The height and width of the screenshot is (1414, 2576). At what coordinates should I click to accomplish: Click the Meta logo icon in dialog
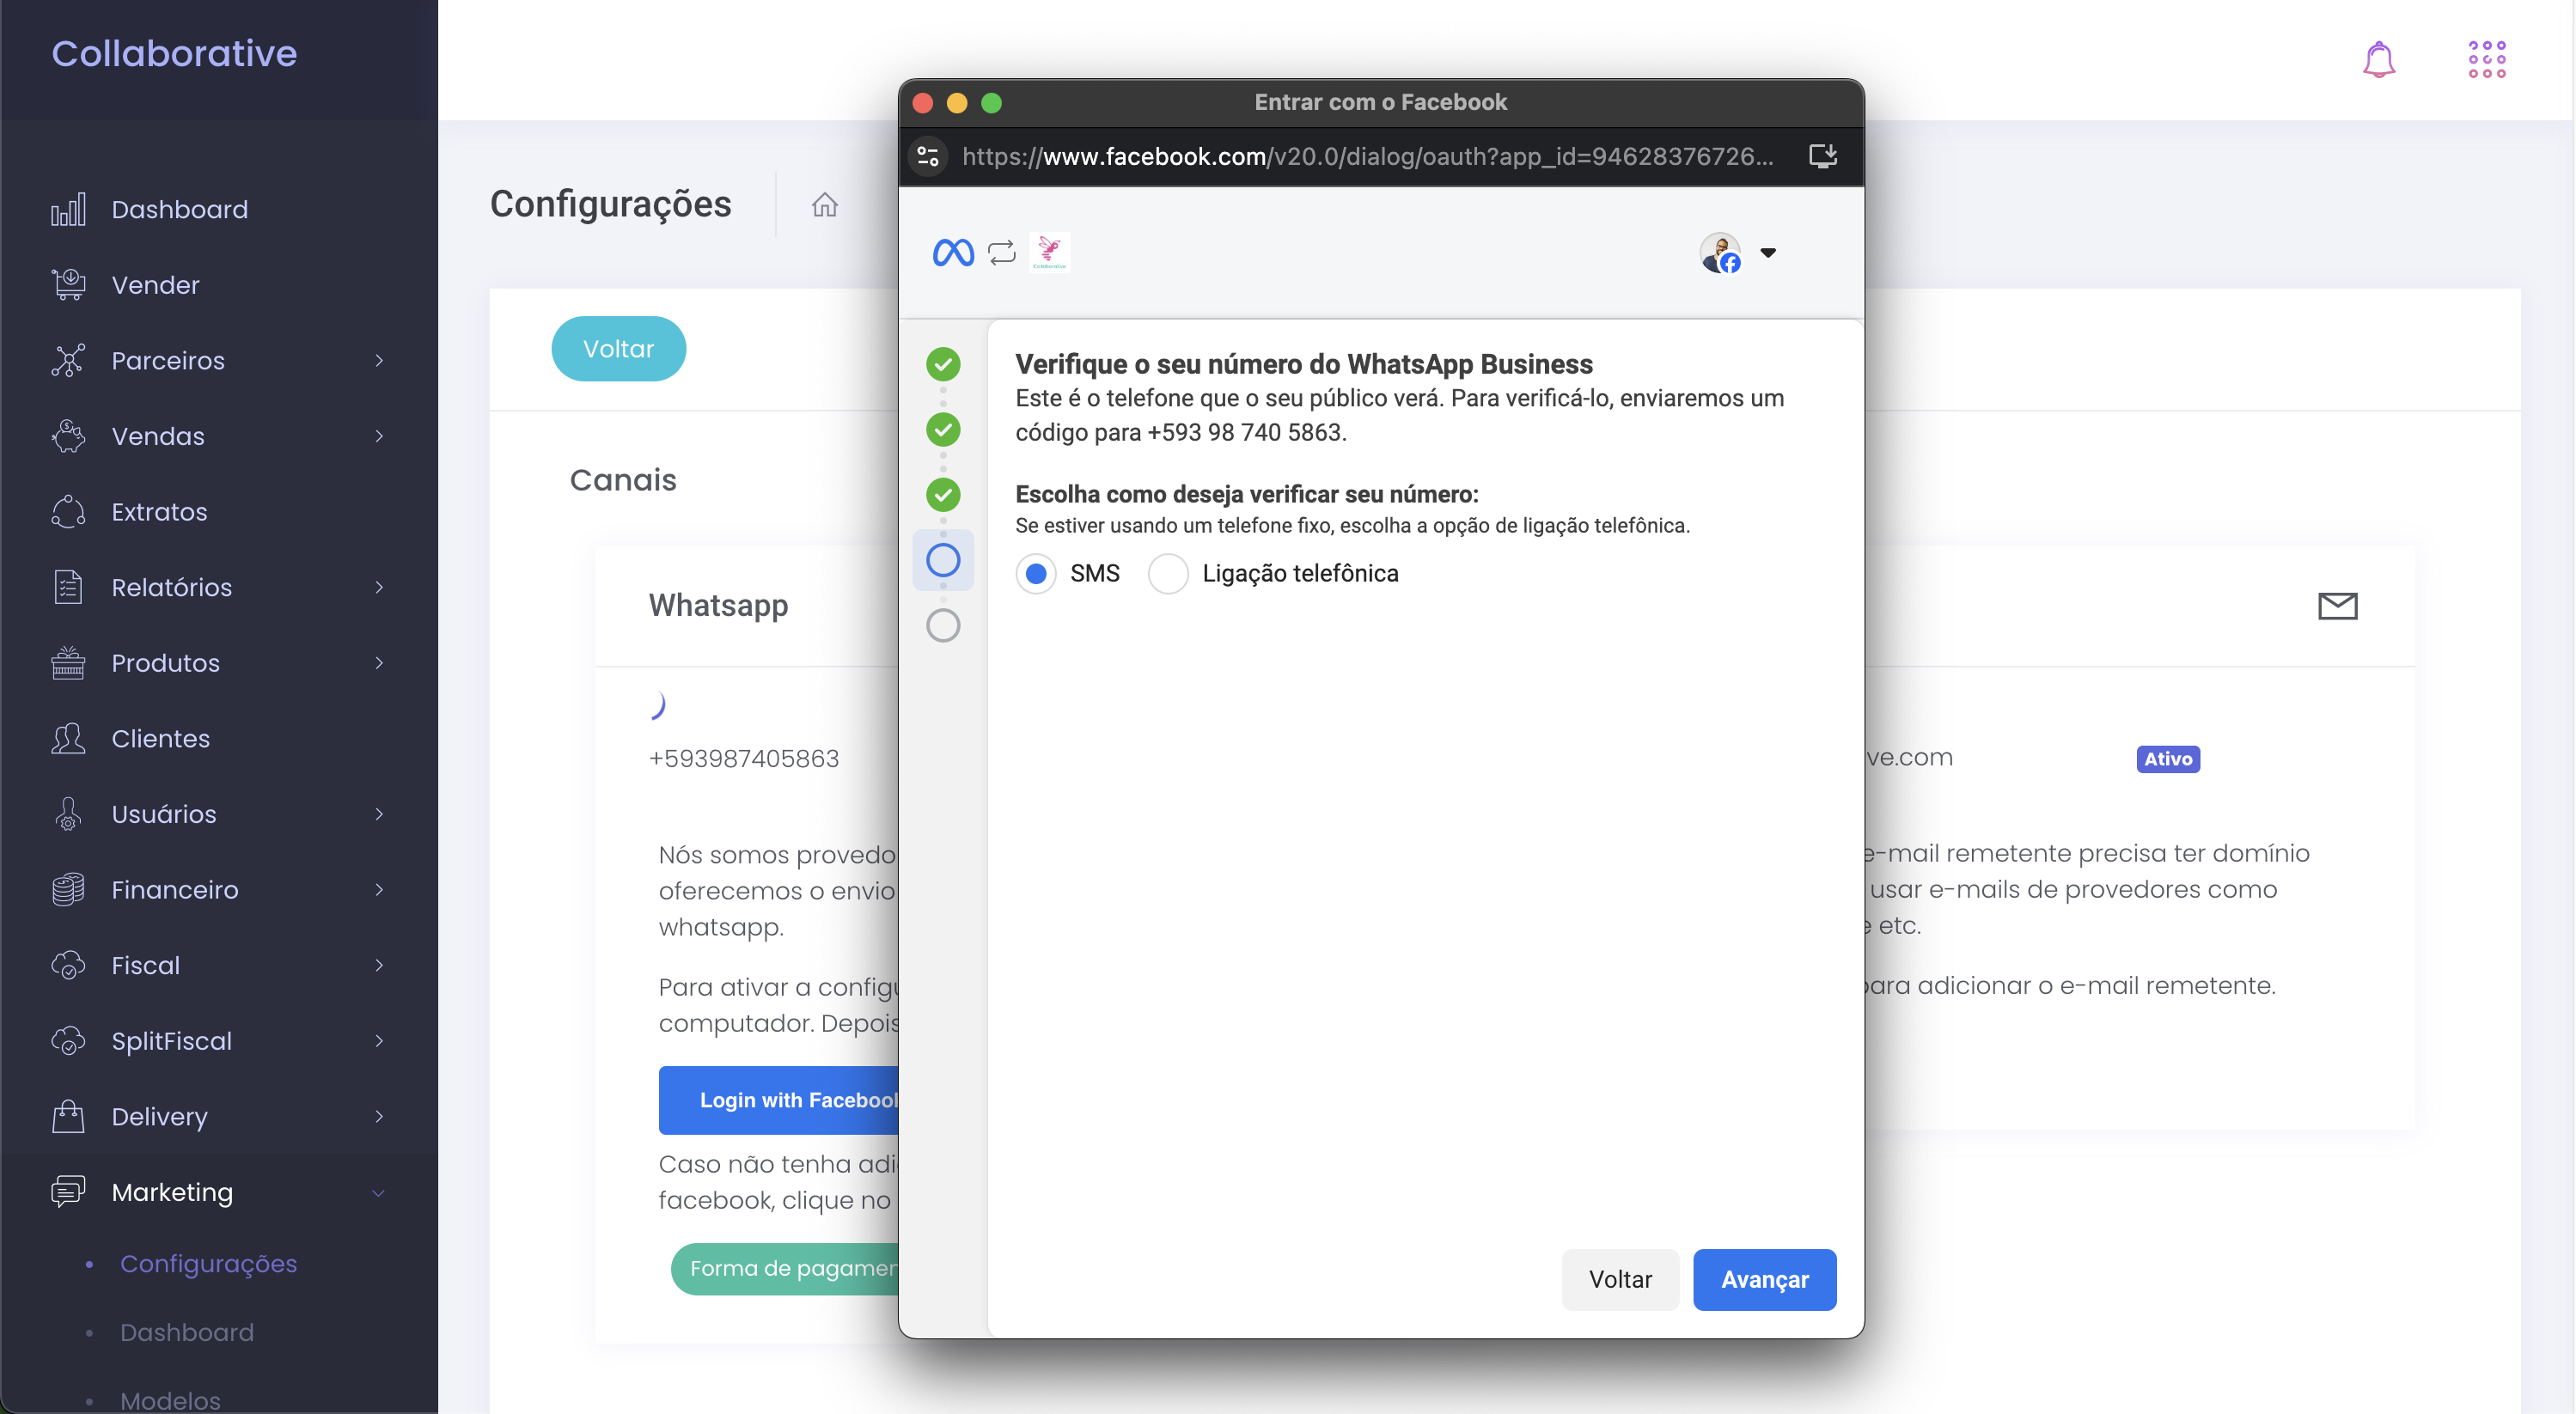click(955, 253)
